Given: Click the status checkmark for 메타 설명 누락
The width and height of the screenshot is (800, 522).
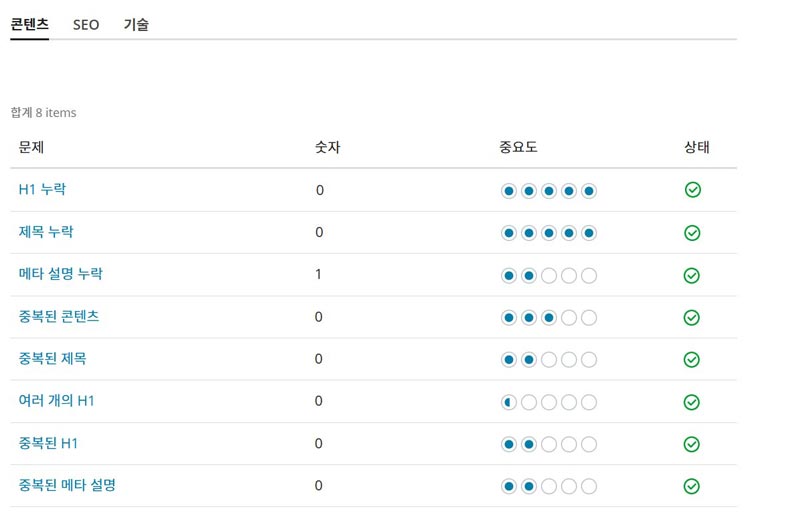Looking at the screenshot, I should coord(692,275).
